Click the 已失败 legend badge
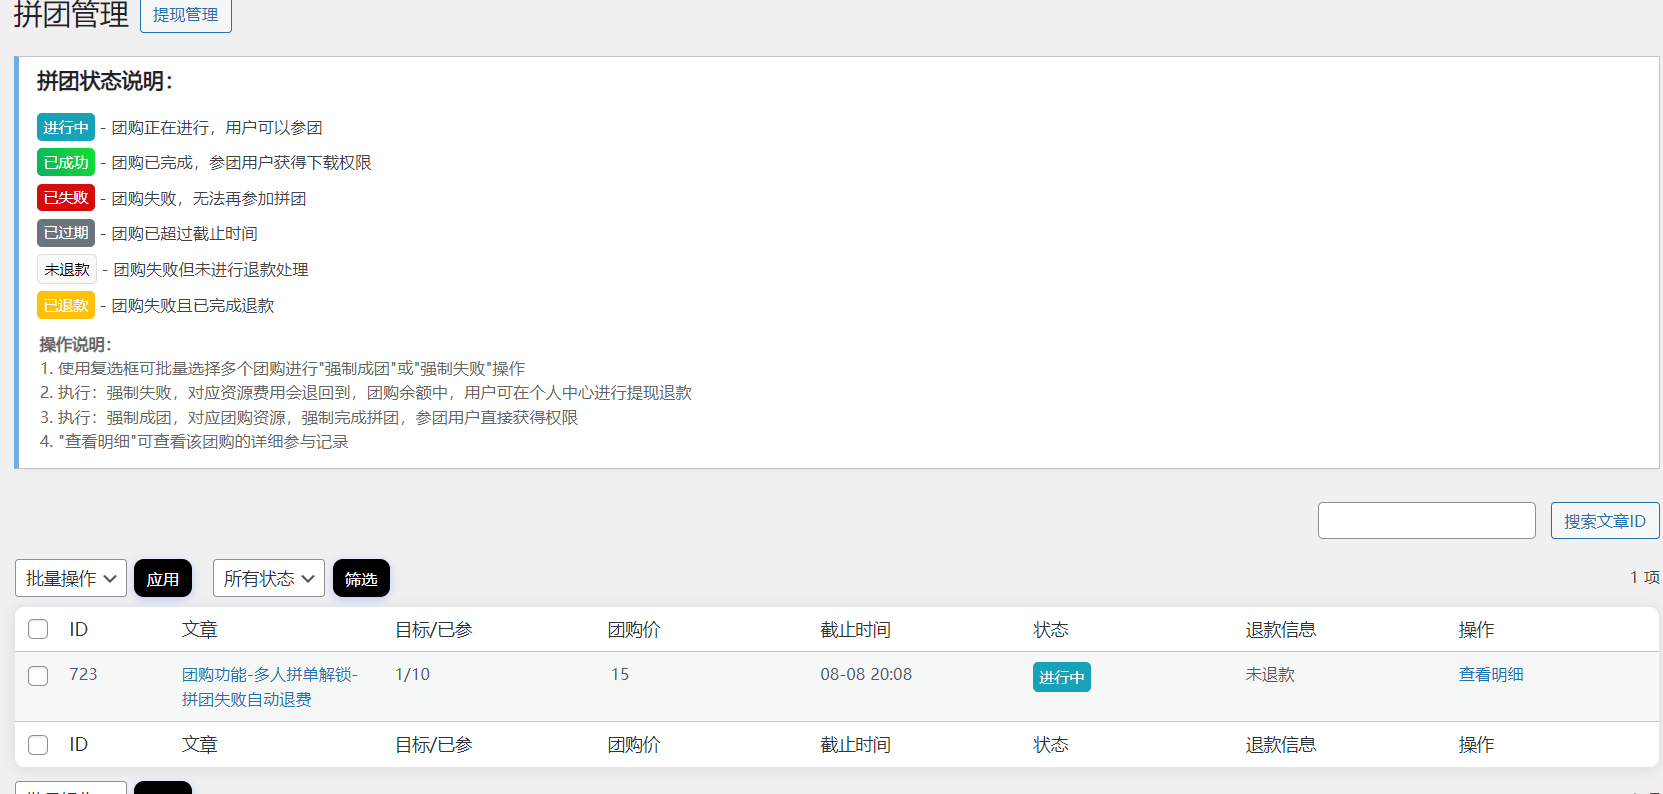 (x=66, y=198)
